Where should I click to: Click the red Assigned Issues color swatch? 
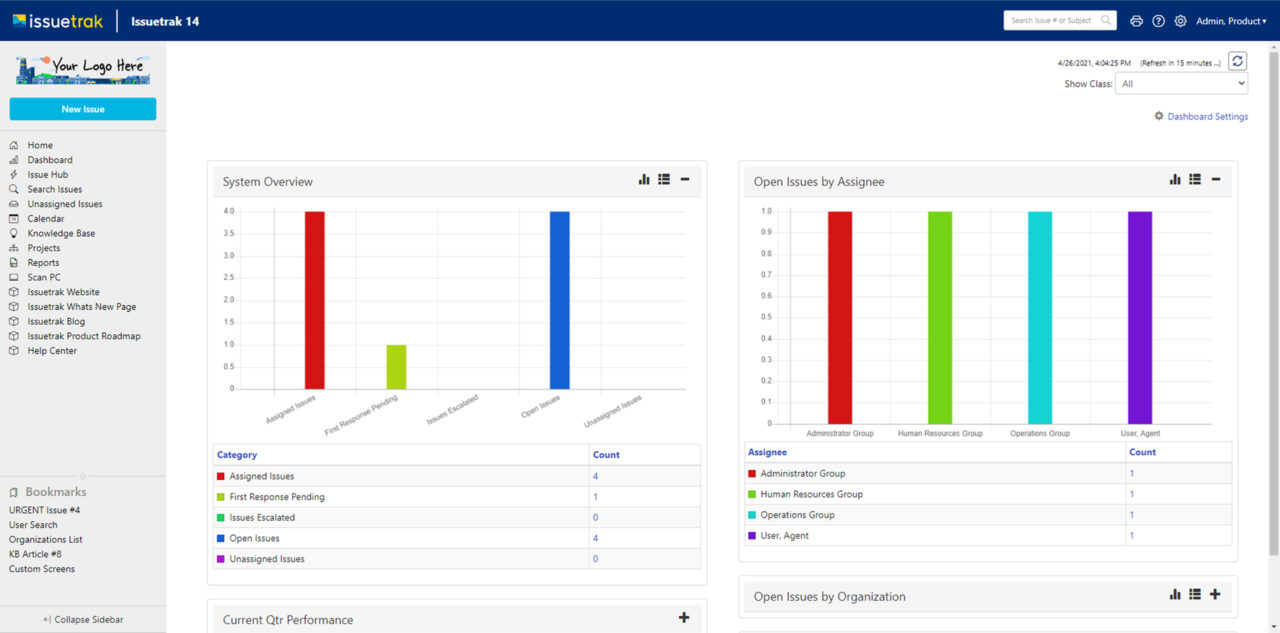click(x=222, y=476)
